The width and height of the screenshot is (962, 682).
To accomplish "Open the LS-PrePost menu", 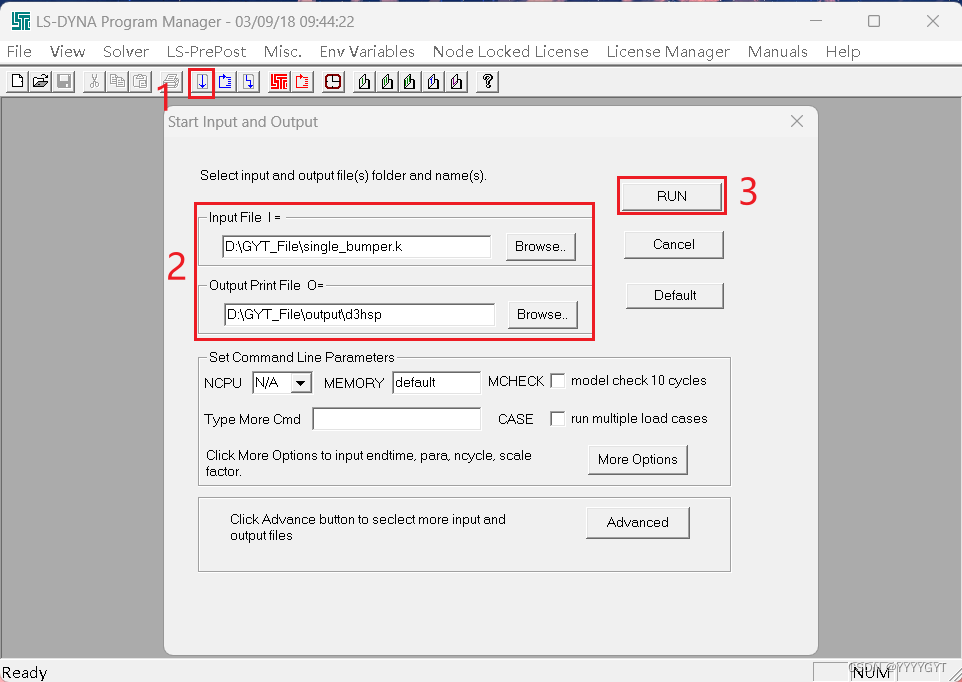I will pyautogui.click(x=206, y=52).
